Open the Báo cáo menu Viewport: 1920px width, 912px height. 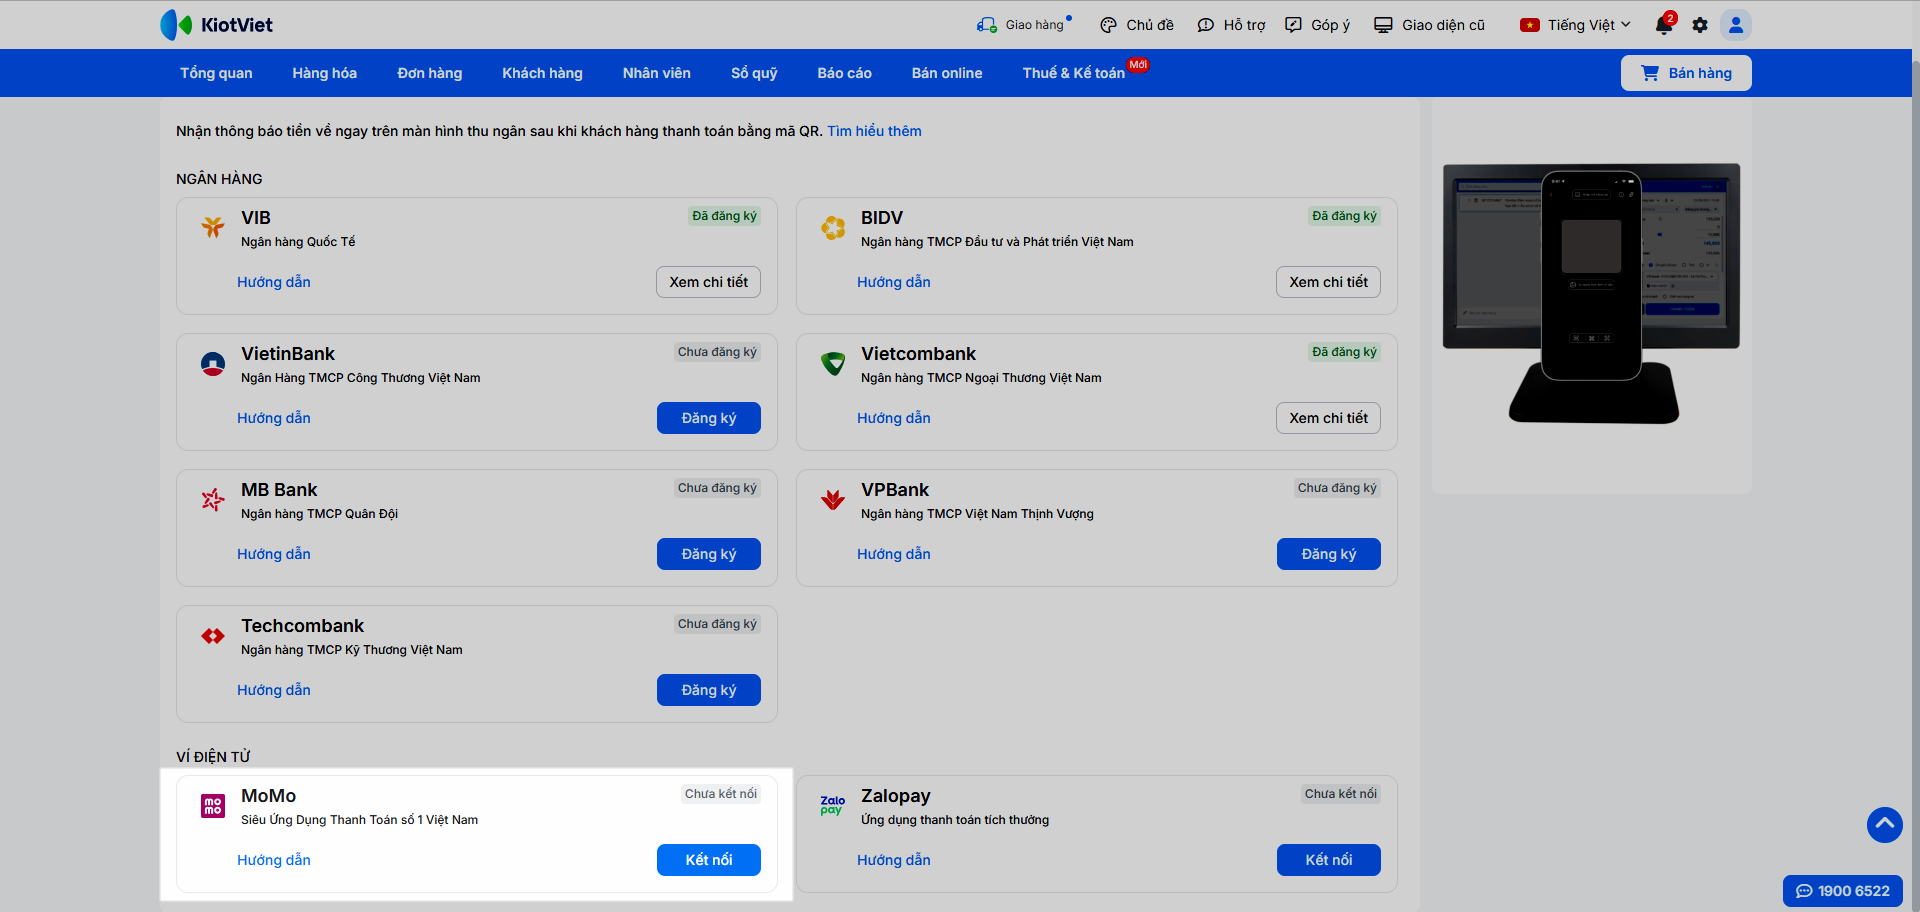[x=845, y=73]
